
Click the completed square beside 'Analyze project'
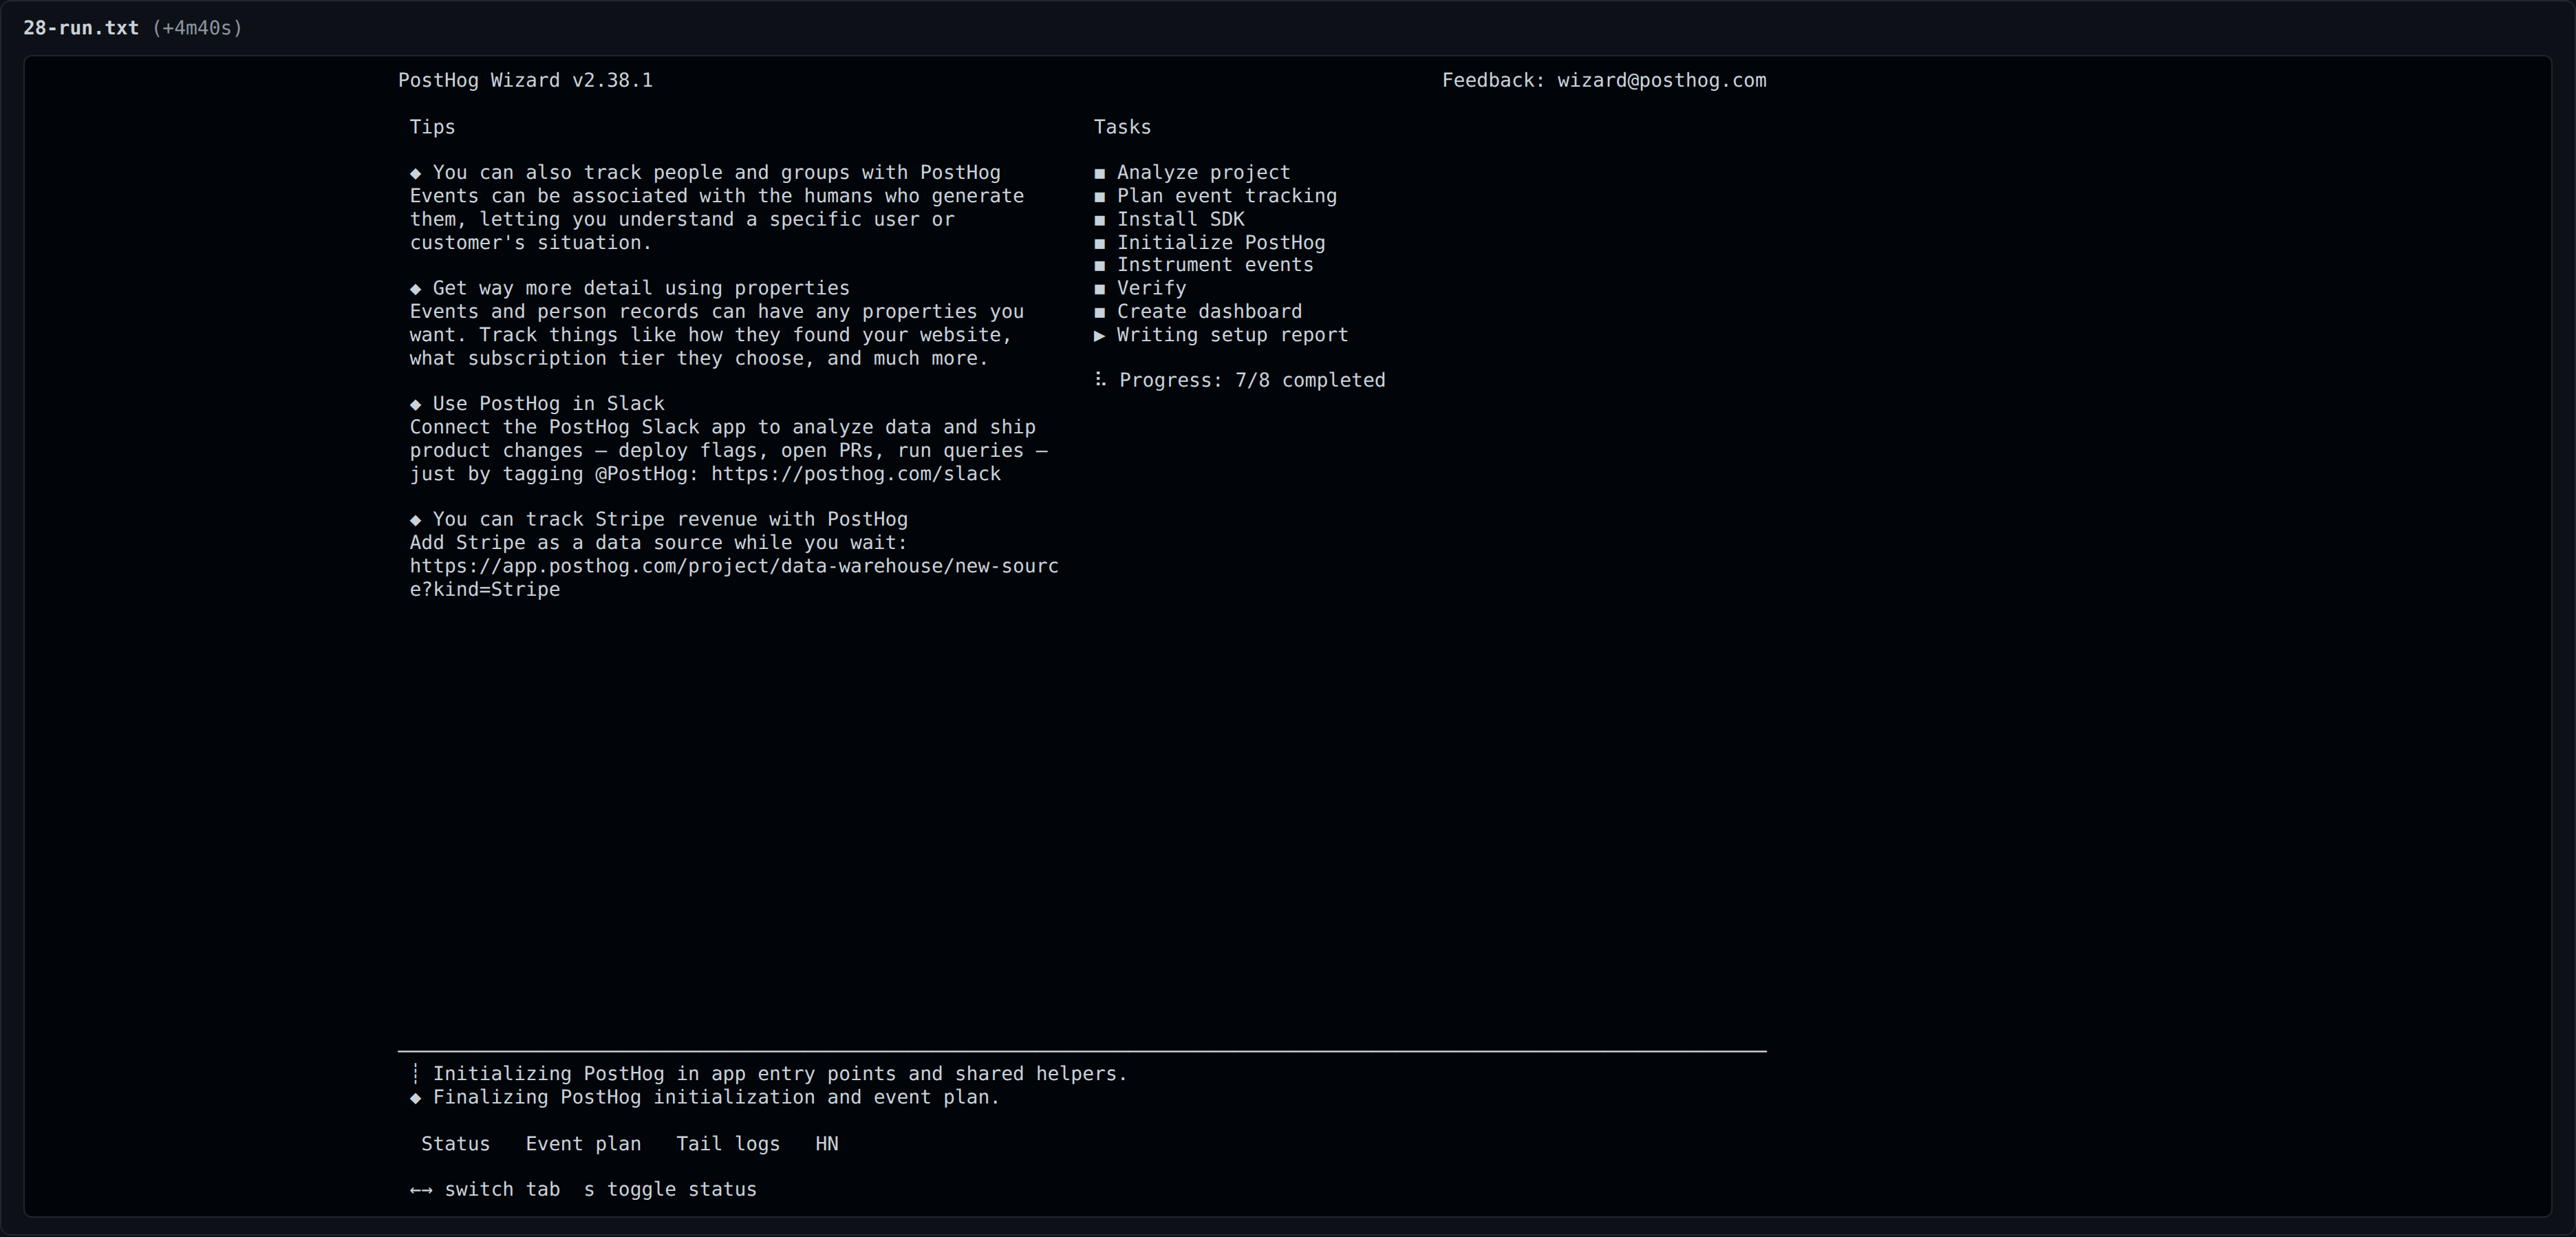click(x=1100, y=173)
